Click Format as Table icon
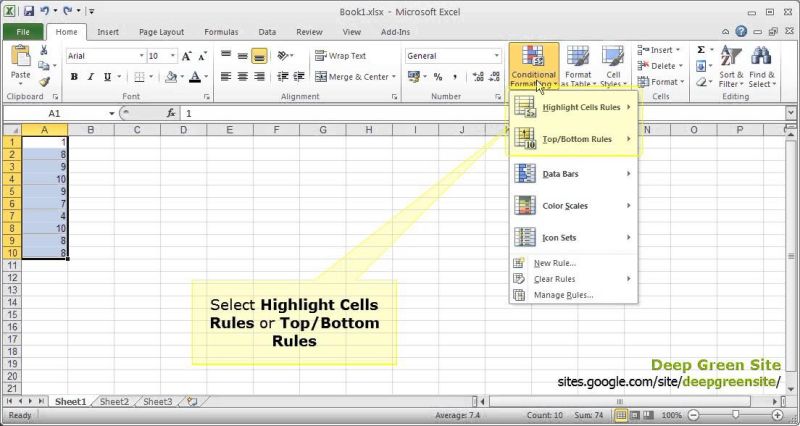Screen dimensions: 800x426 [x=578, y=56]
